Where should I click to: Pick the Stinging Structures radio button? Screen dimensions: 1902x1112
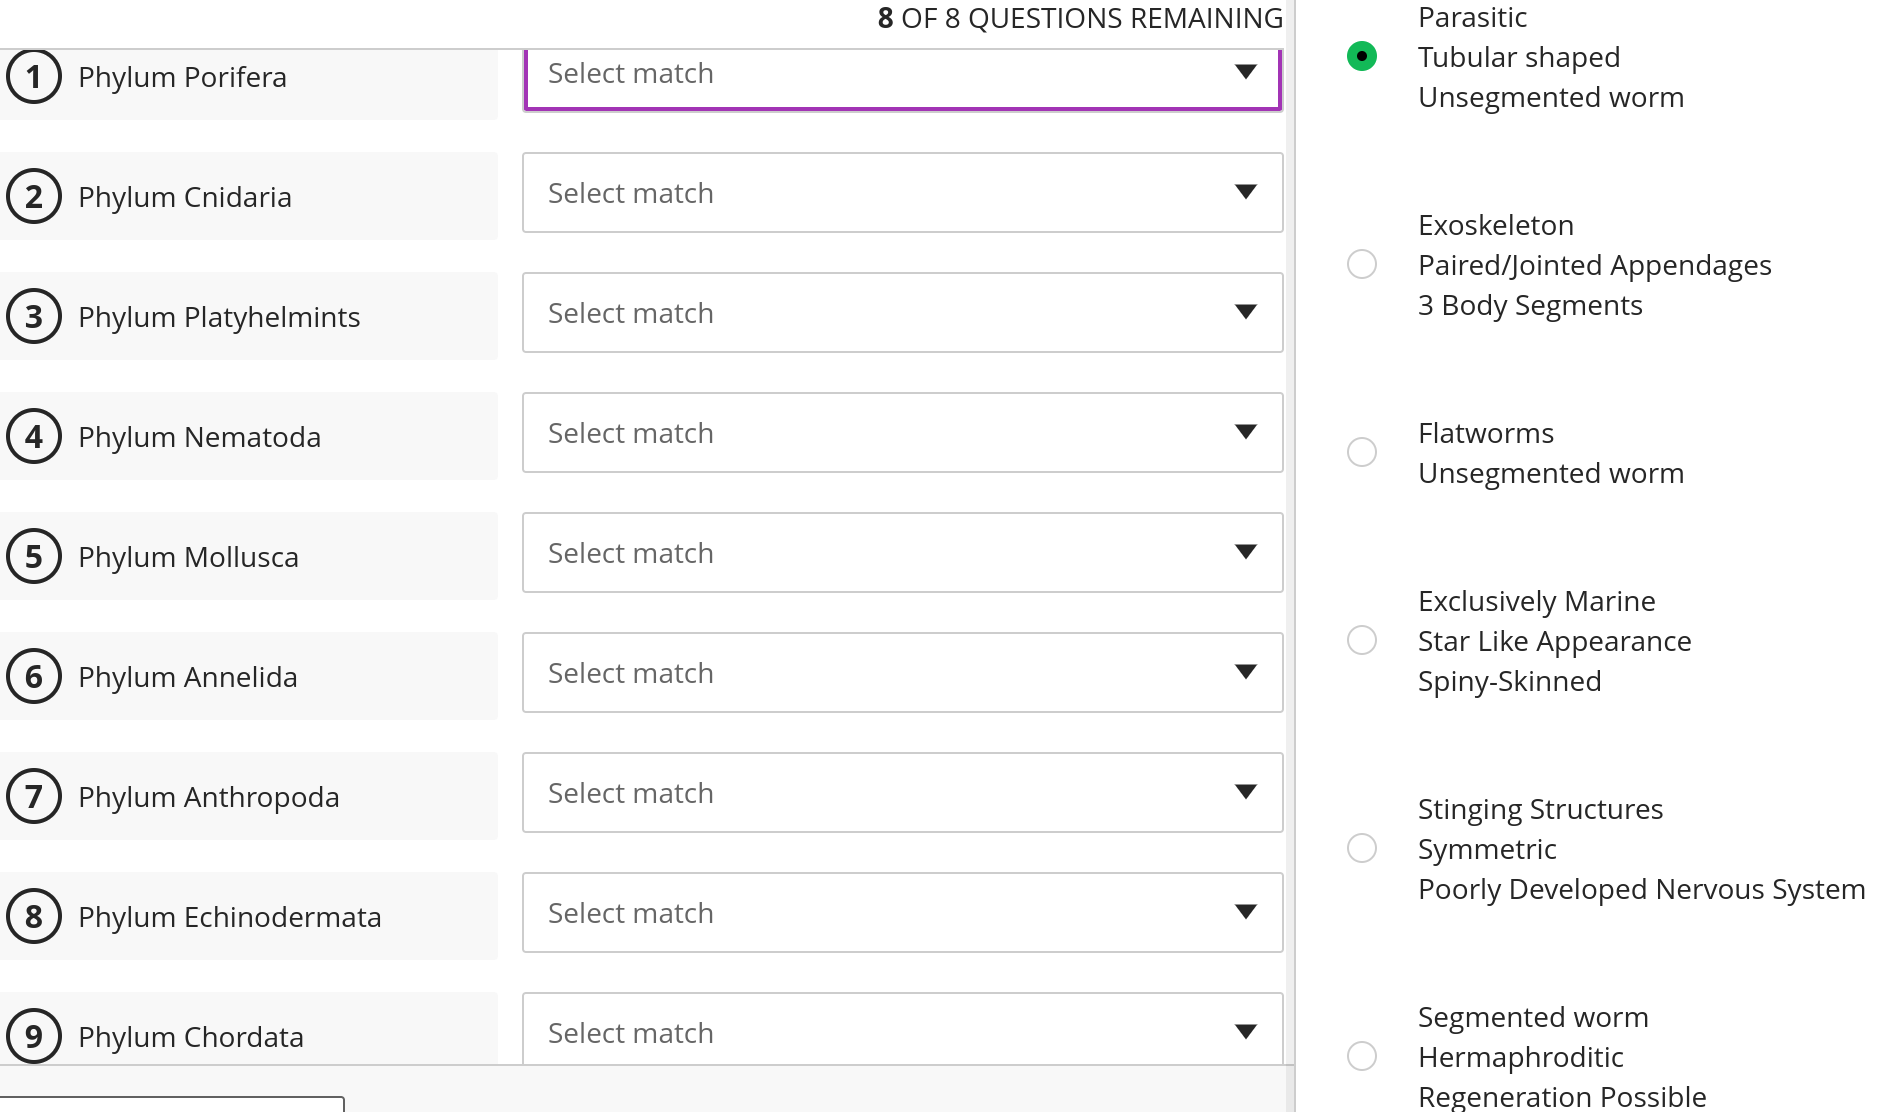point(1362,848)
